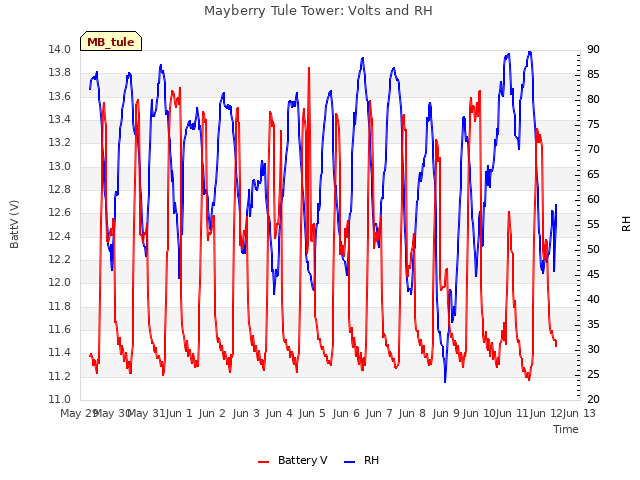Click the 13.2 left axis tick label
This screenshot has width=640, height=480.
(x=59, y=143)
